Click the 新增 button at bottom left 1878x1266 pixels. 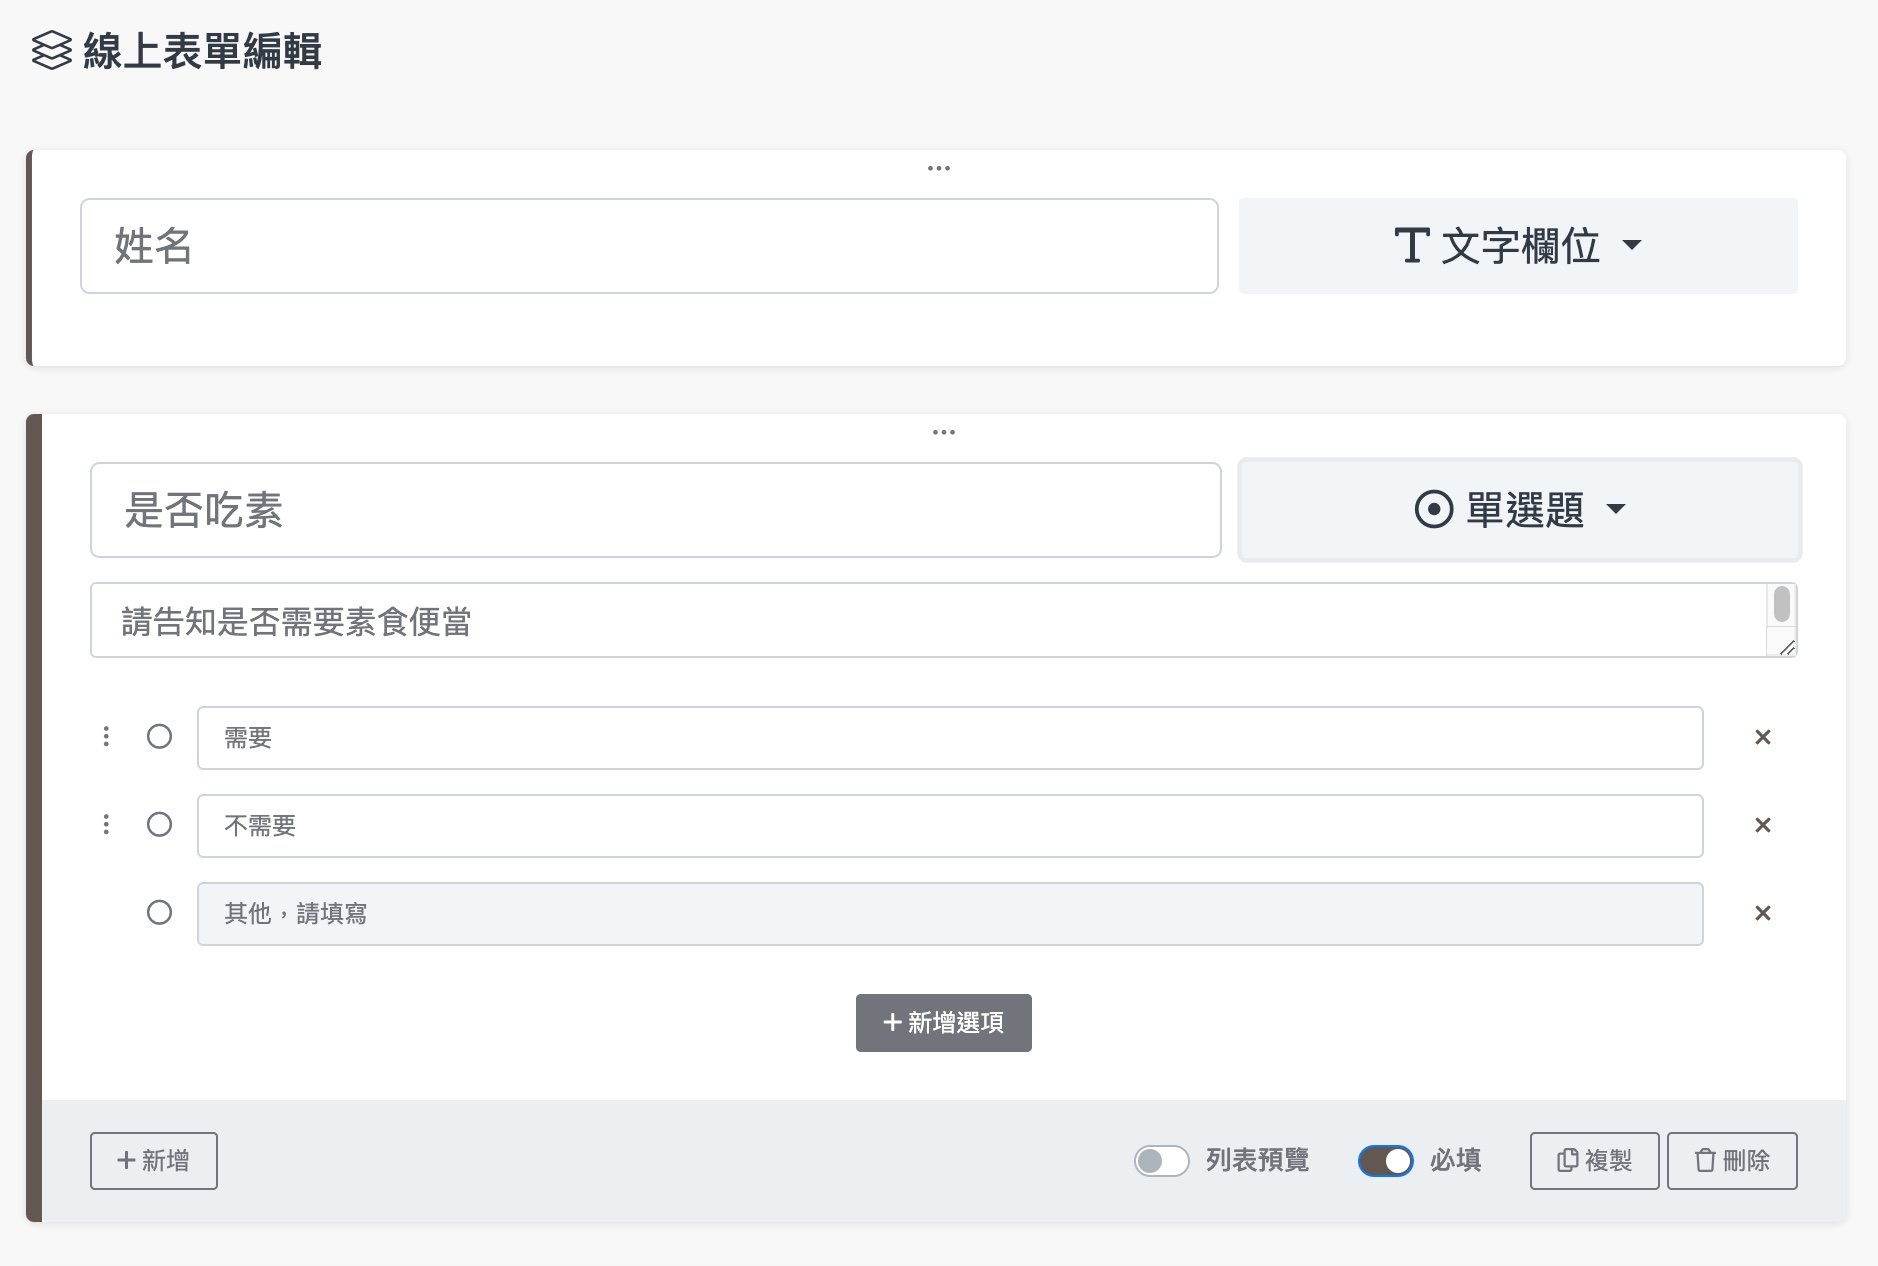[x=153, y=1160]
